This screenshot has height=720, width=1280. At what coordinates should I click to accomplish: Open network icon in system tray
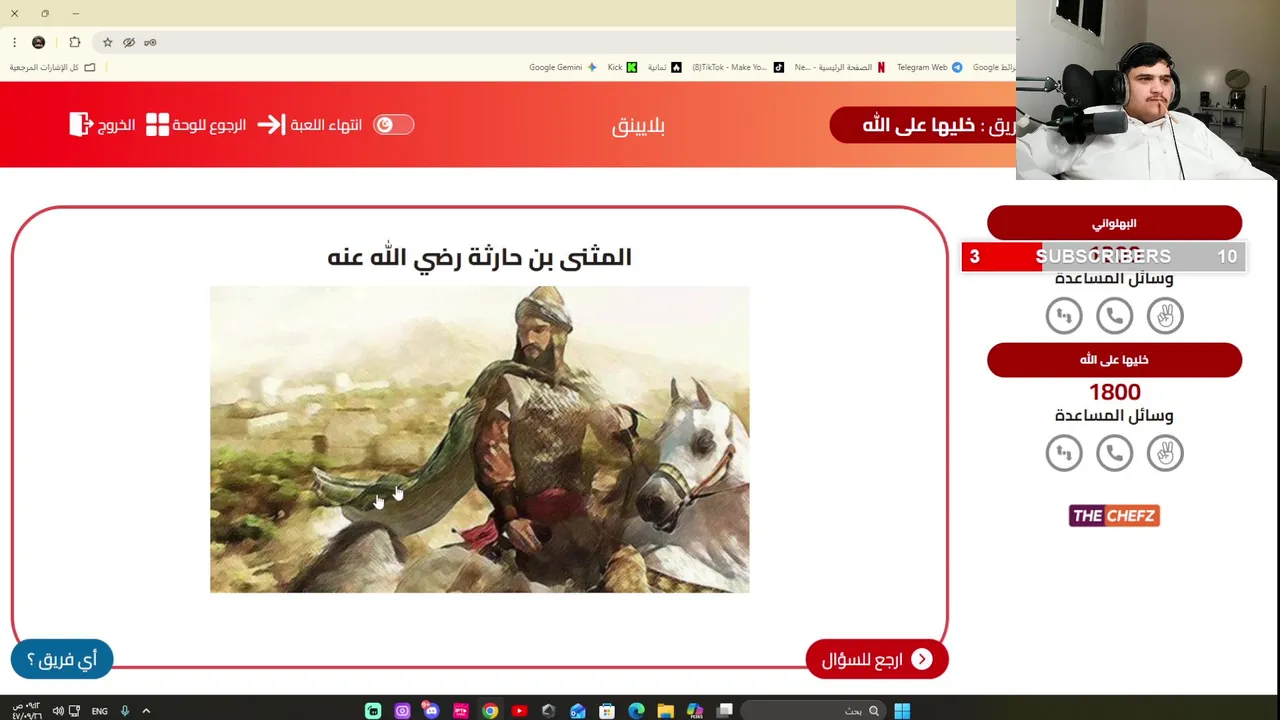[74, 711]
